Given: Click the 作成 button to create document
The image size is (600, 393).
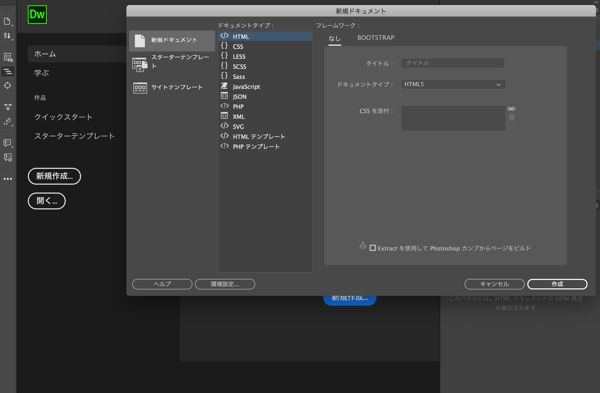Looking at the screenshot, I should (557, 284).
